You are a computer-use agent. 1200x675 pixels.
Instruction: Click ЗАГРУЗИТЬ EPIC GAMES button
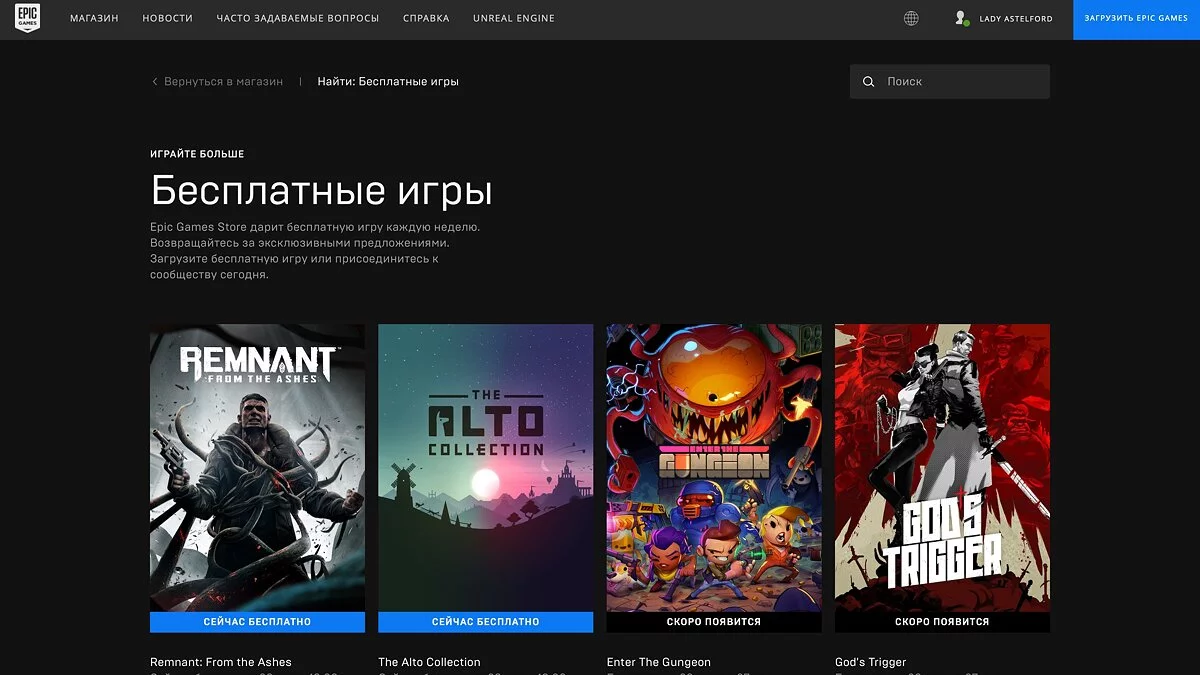tap(1136, 19)
